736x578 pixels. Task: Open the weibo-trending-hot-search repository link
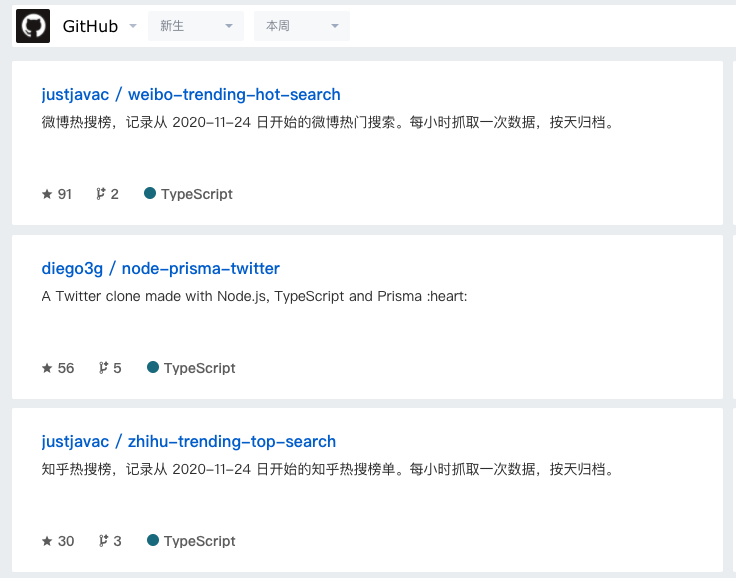191,94
